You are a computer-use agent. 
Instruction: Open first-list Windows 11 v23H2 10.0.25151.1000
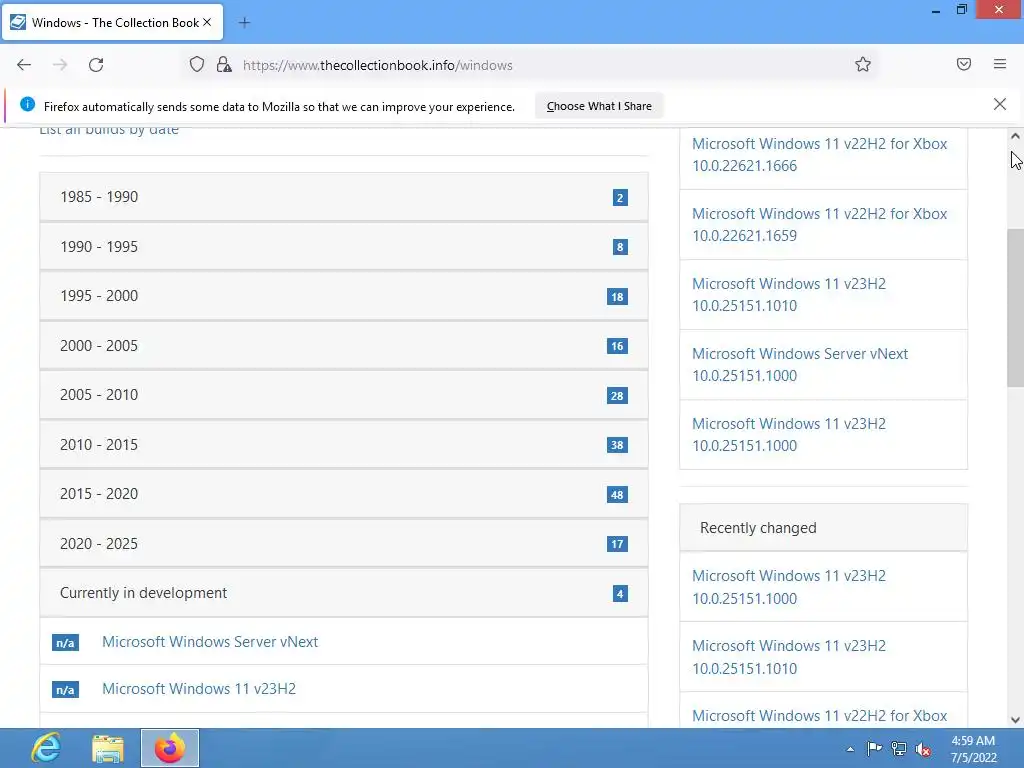click(789, 434)
